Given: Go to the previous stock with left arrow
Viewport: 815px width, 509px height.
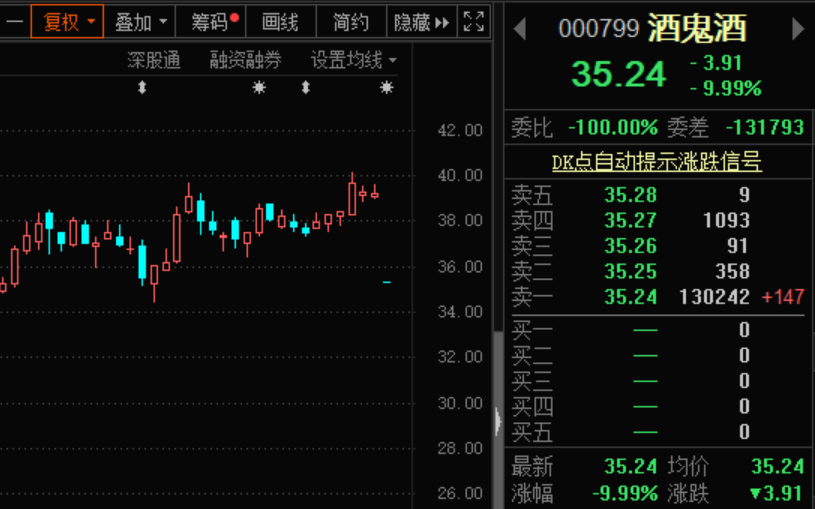Looking at the screenshot, I should point(520,29).
